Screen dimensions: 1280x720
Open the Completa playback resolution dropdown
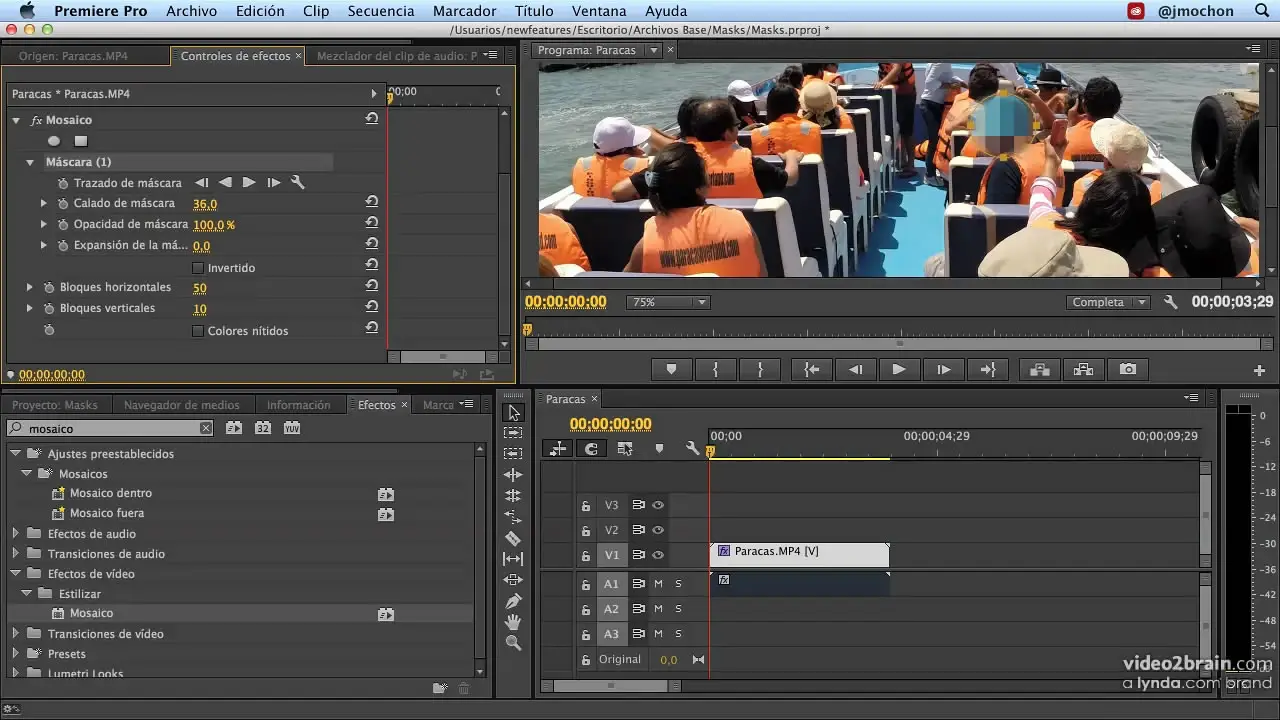tap(1109, 302)
